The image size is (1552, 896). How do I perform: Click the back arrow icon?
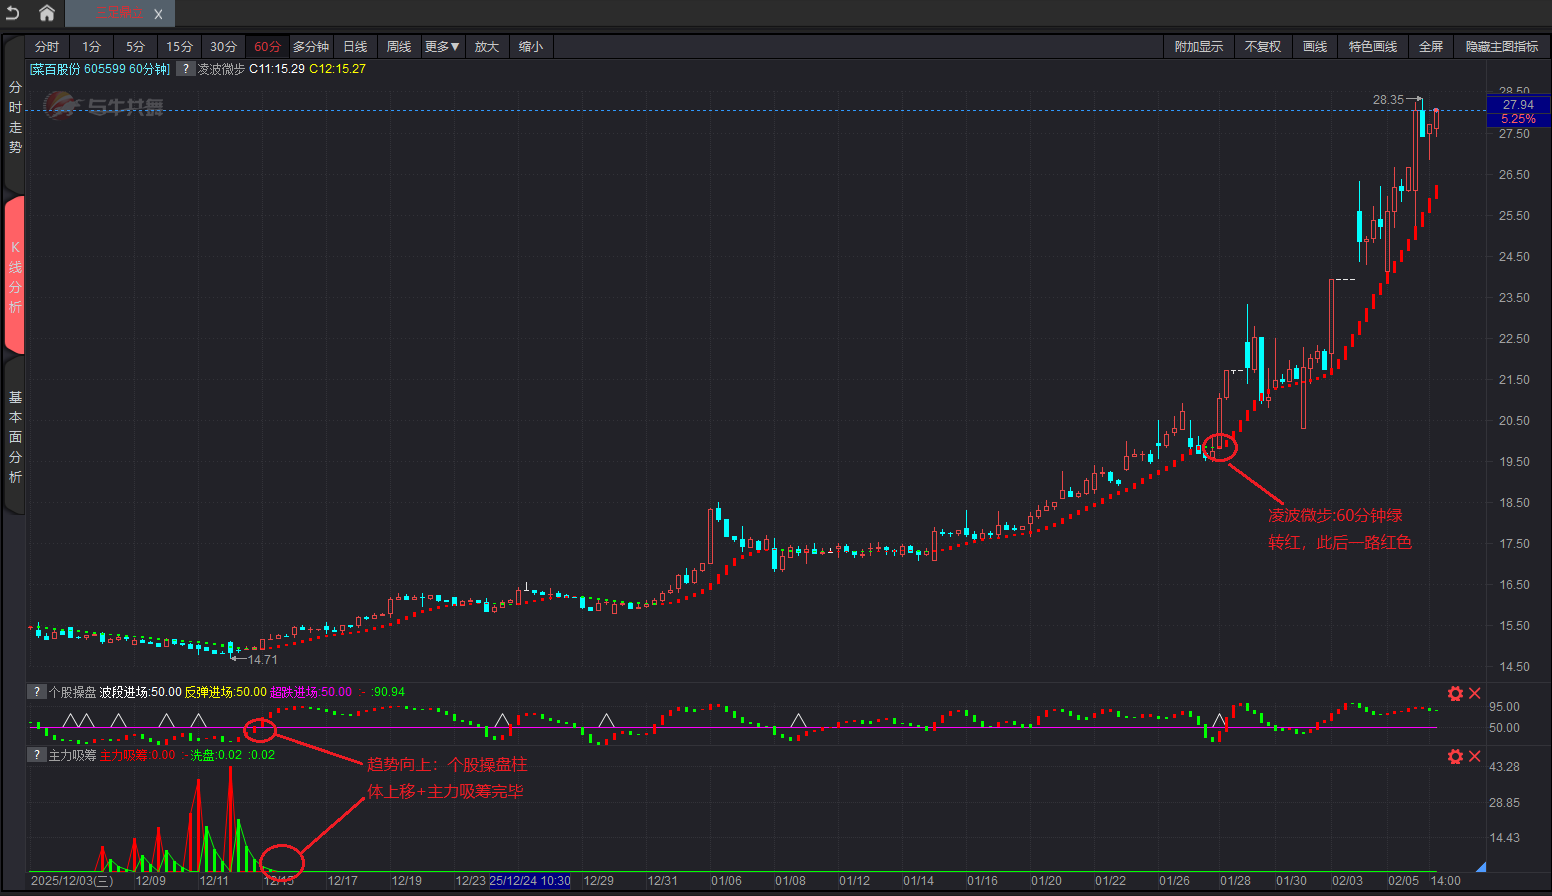[x=13, y=13]
